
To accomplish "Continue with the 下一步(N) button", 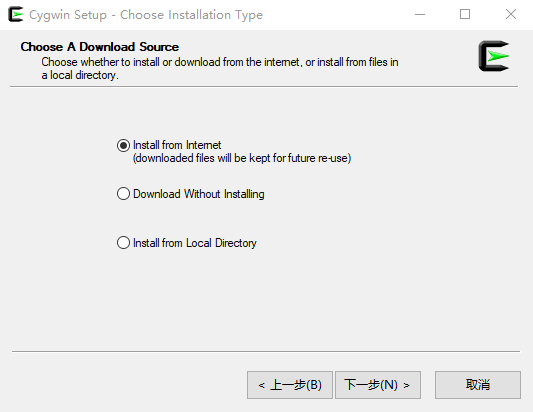I will click(378, 385).
